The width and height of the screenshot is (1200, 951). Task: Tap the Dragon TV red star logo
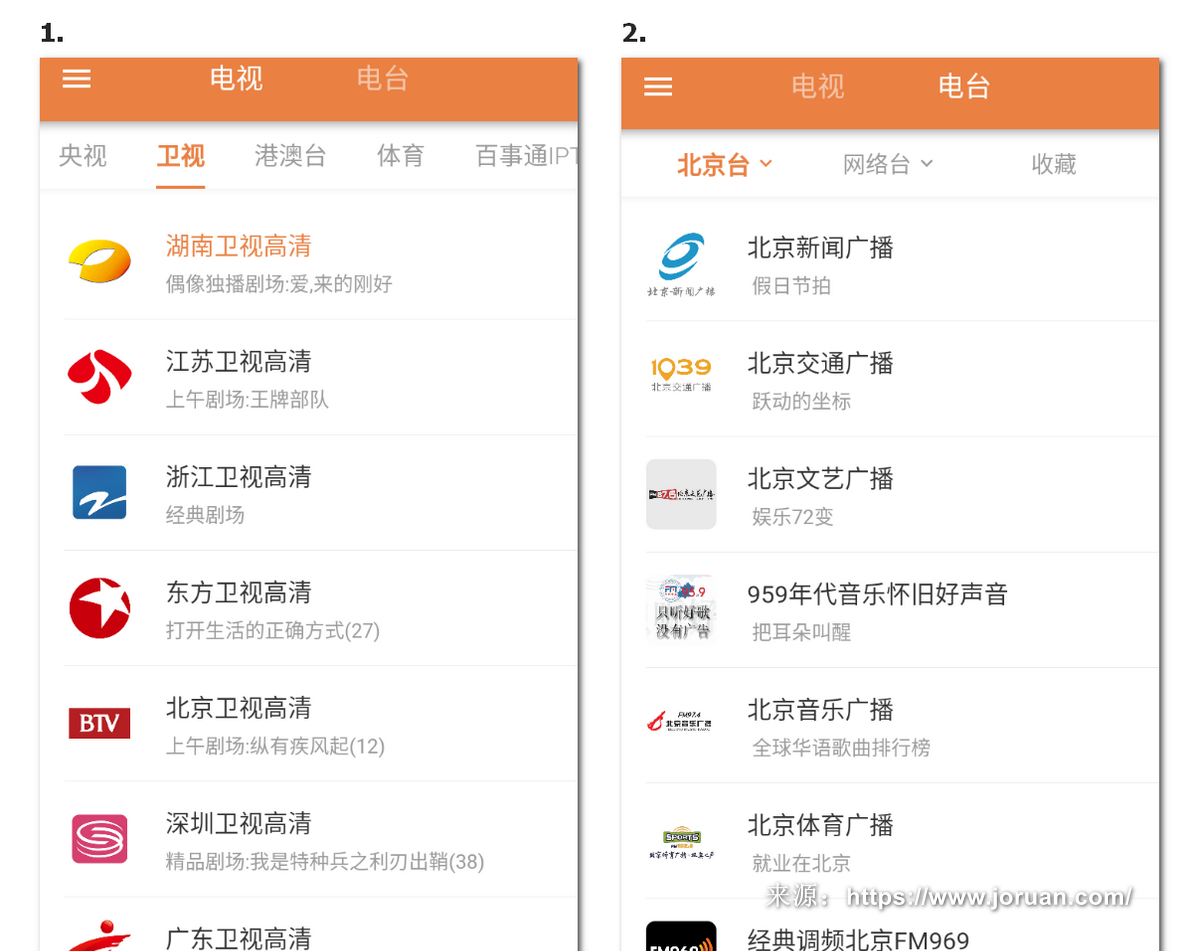coord(99,608)
